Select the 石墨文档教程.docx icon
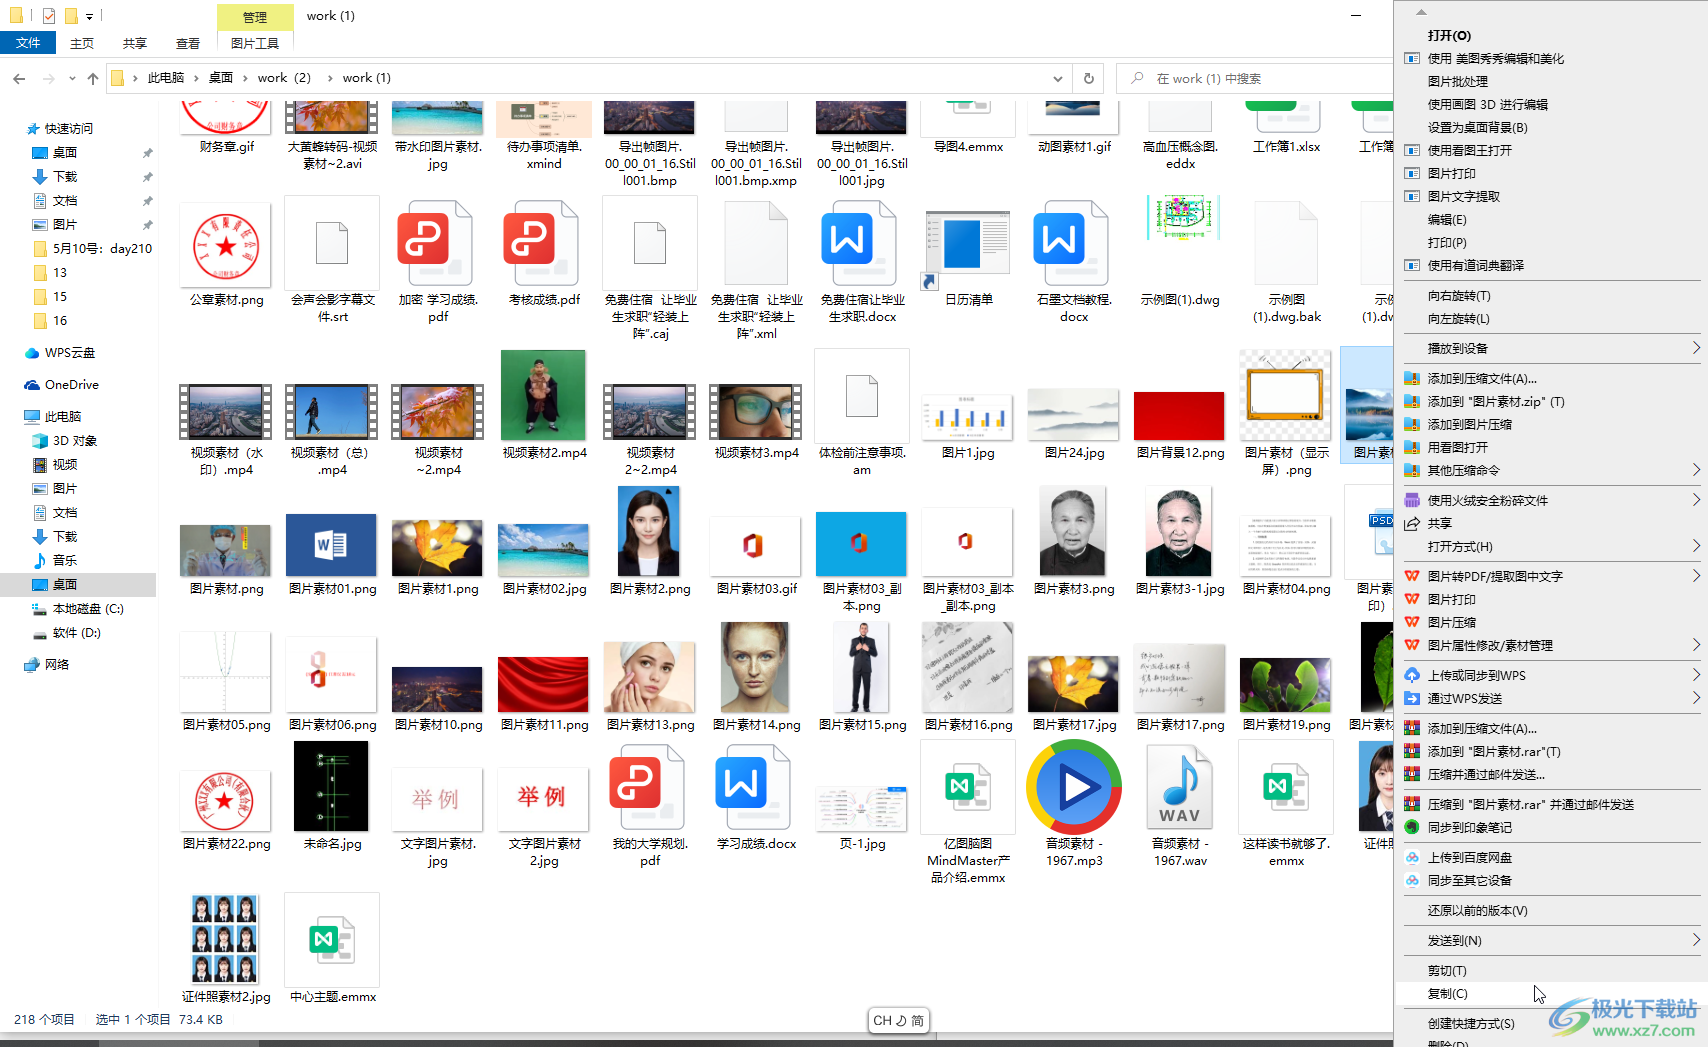1708x1047 pixels. coord(1073,244)
